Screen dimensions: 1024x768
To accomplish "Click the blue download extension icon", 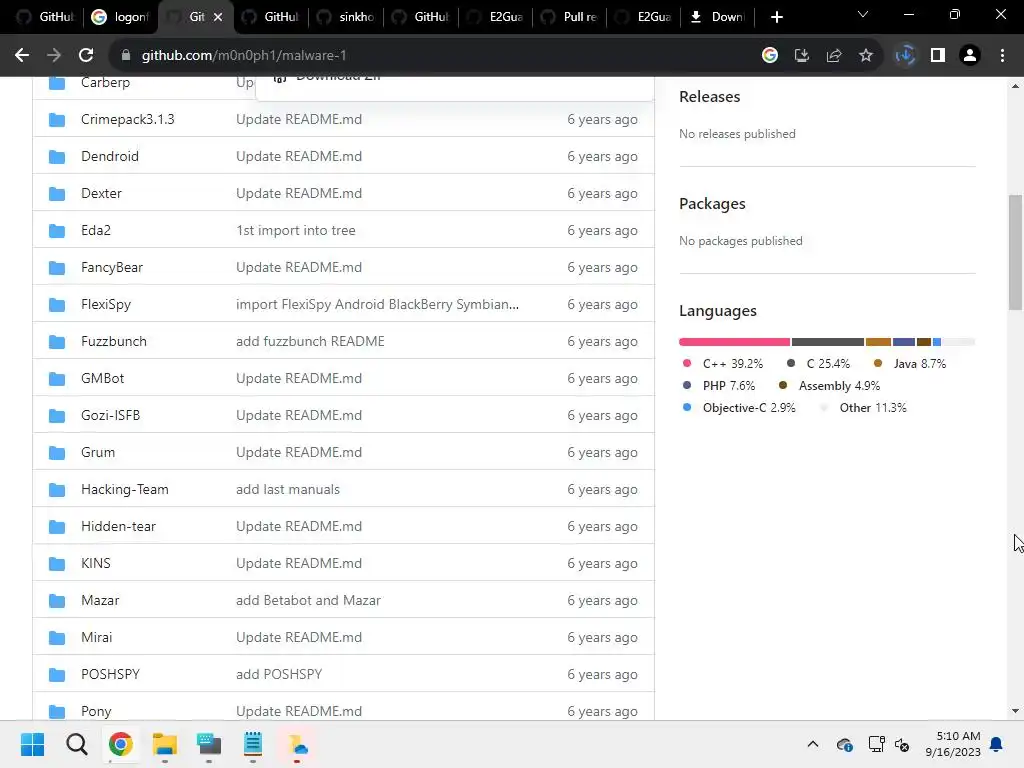I will [x=905, y=56].
